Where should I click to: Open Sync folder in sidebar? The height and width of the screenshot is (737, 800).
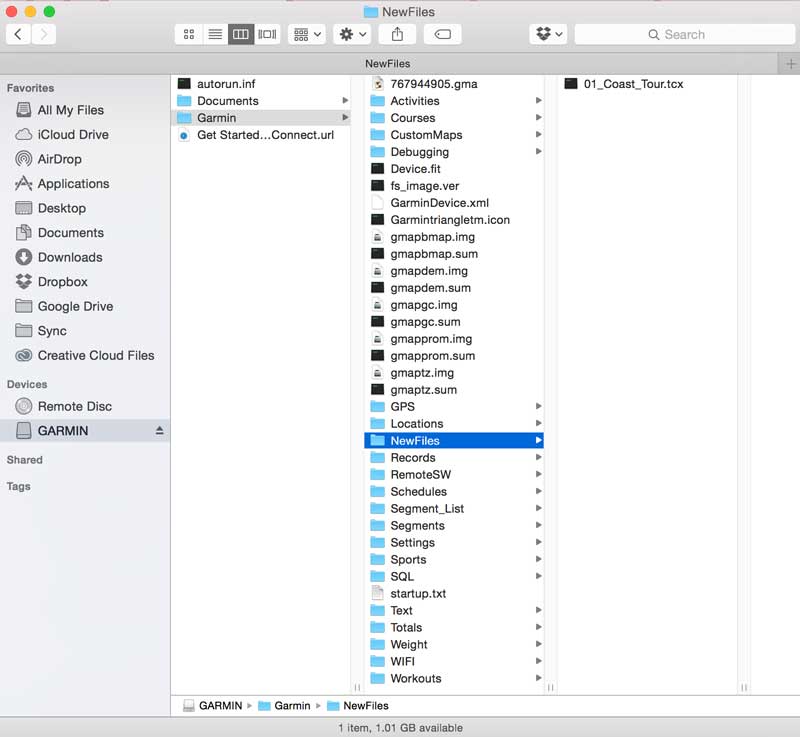tap(41, 331)
